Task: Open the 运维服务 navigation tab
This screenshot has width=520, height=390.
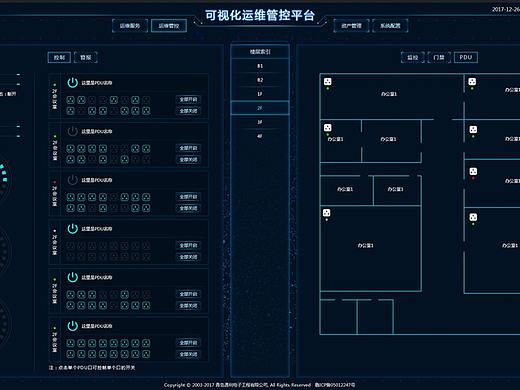Action: click(130, 26)
